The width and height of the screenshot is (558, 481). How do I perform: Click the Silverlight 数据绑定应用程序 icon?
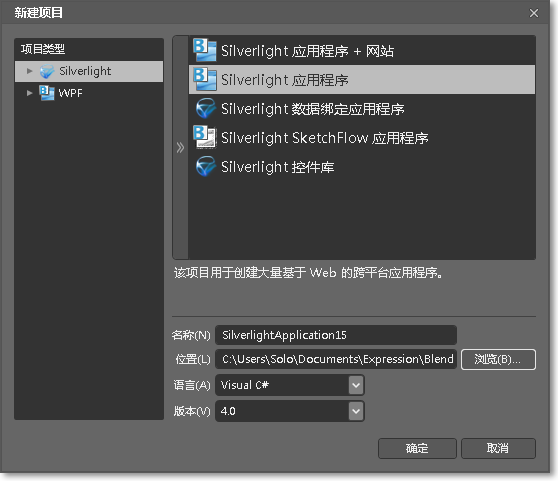[205, 108]
